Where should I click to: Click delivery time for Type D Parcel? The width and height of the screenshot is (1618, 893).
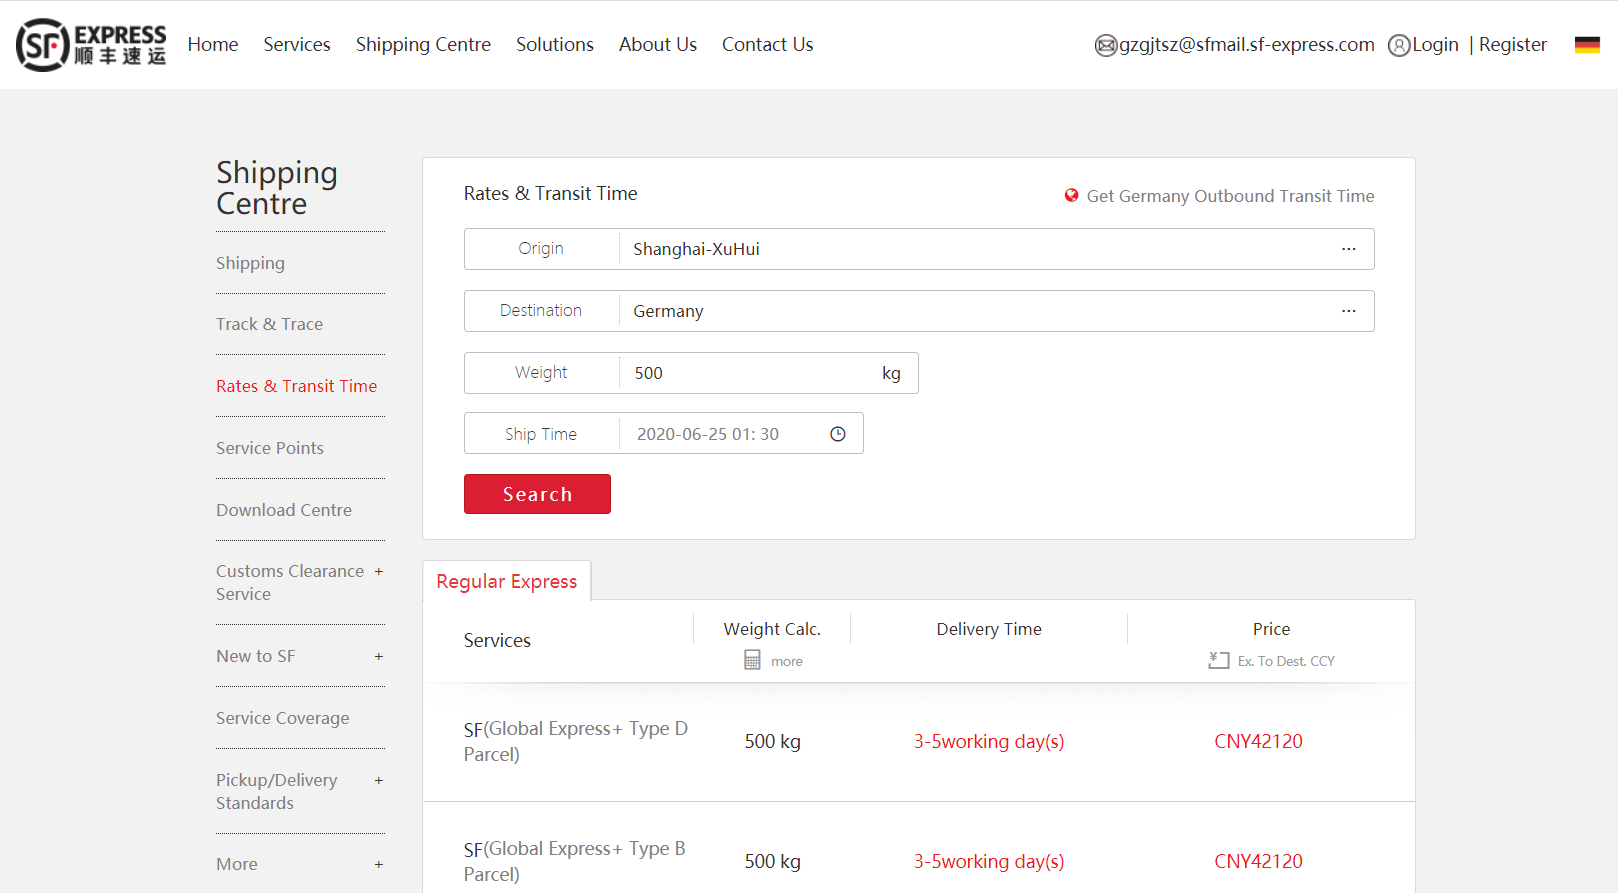(x=989, y=741)
